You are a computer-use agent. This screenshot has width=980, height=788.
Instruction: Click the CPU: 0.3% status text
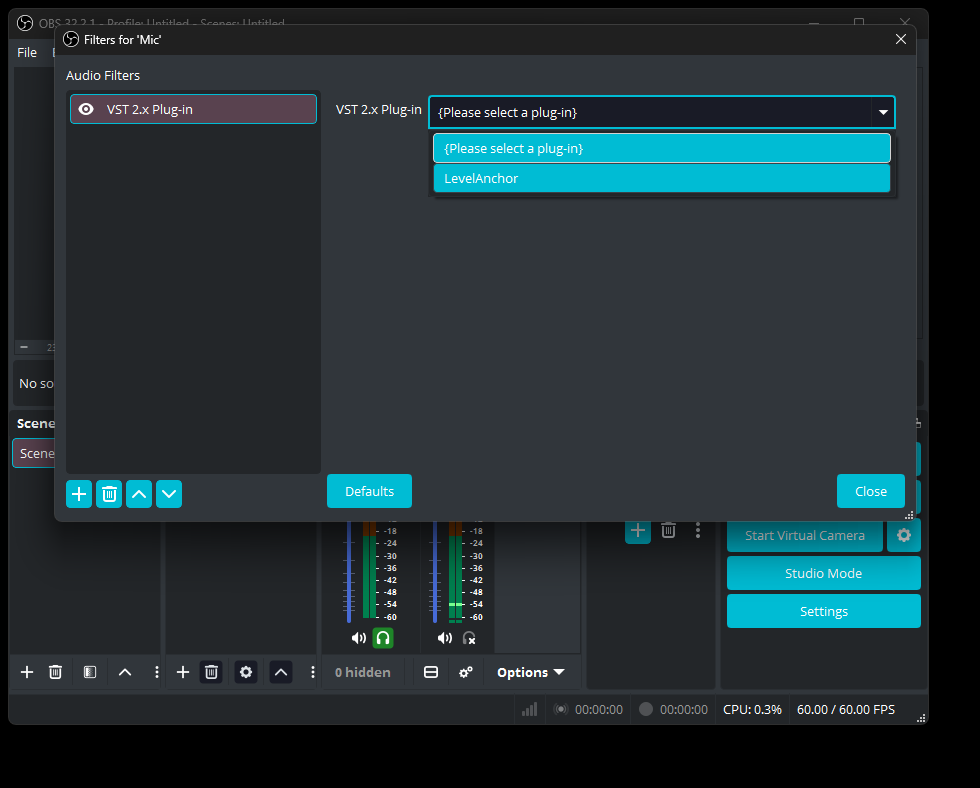pyautogui.click(x=752, y=710)
